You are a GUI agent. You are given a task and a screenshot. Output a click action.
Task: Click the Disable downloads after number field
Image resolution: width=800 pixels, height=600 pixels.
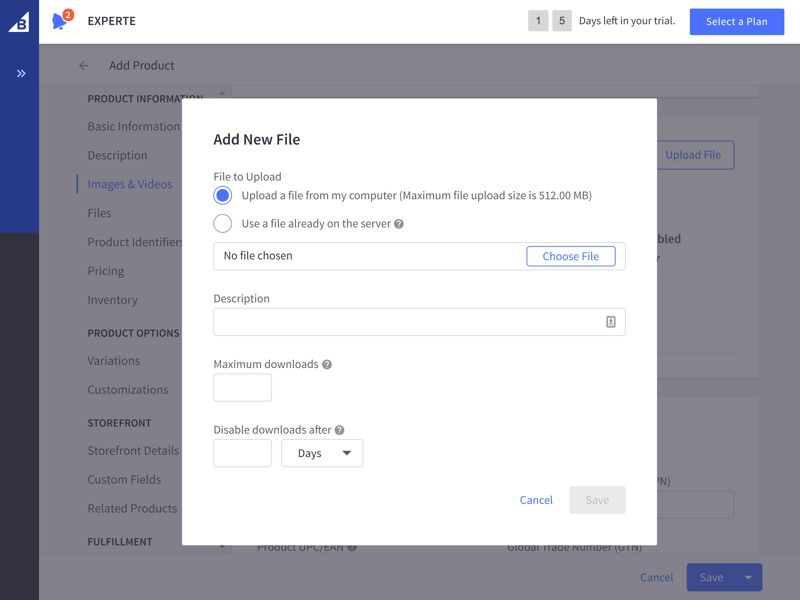(x=242, y=453)
